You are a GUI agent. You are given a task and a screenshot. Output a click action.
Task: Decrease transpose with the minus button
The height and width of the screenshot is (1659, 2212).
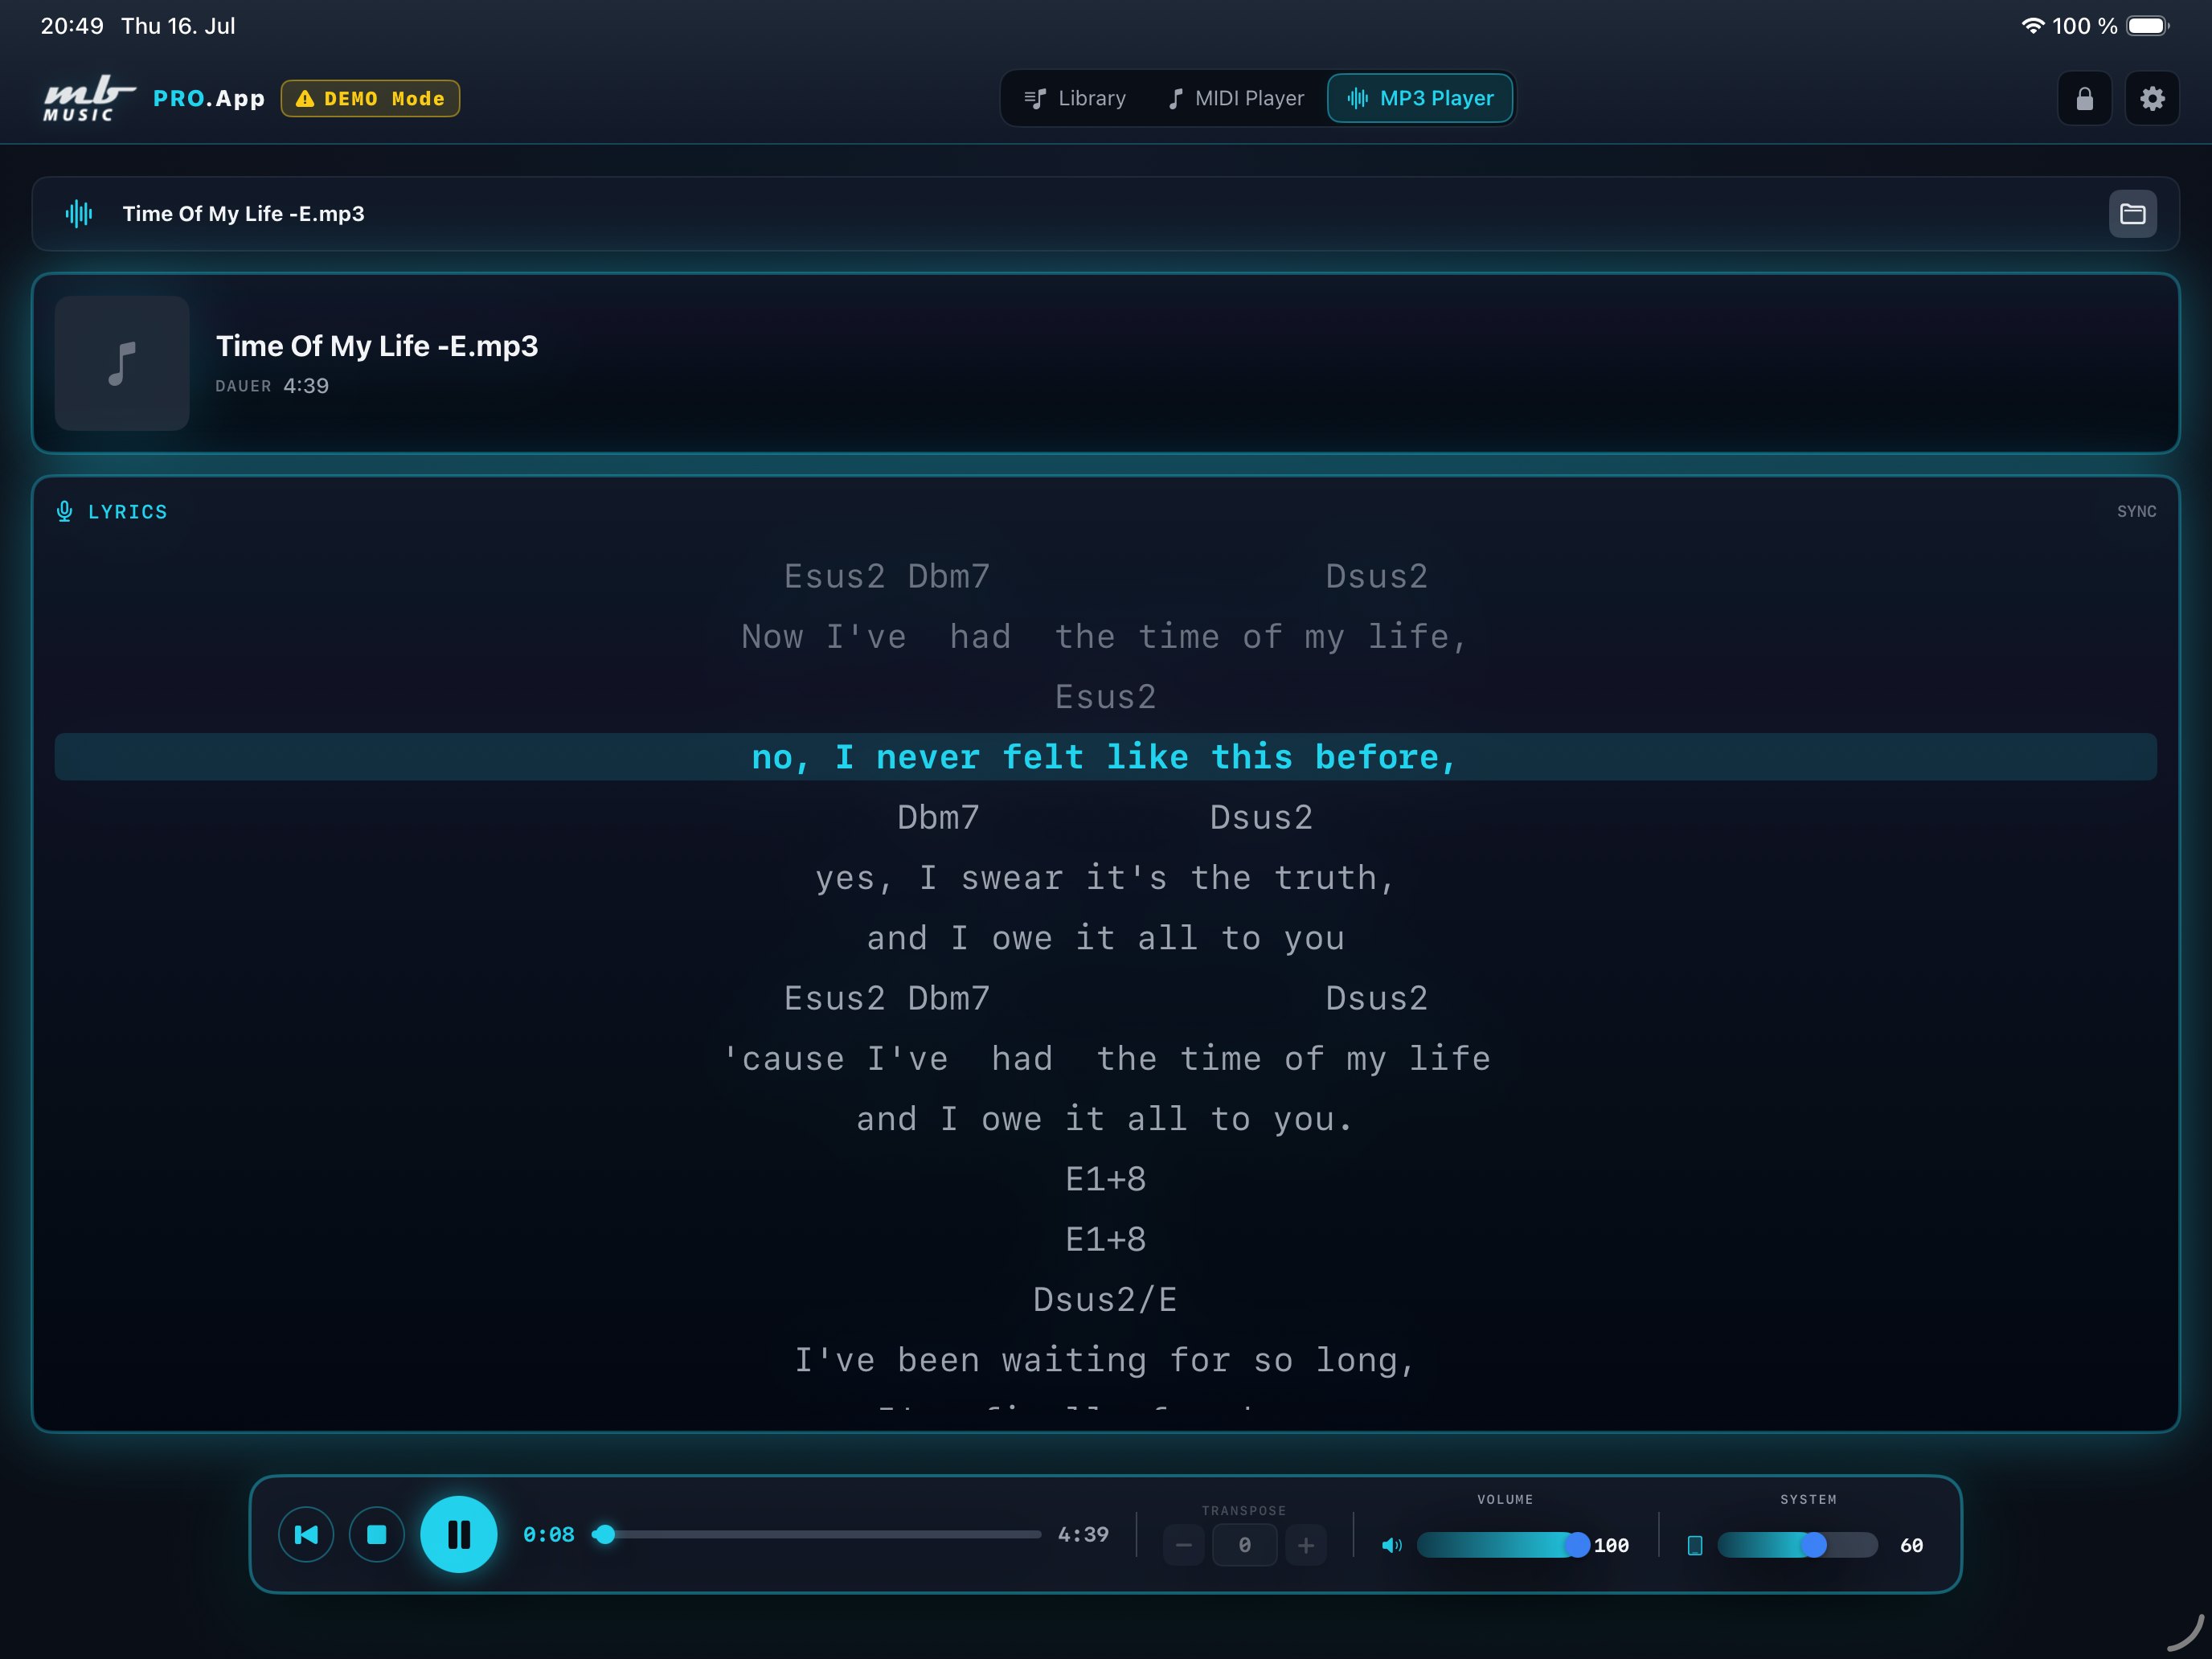1183,1545
